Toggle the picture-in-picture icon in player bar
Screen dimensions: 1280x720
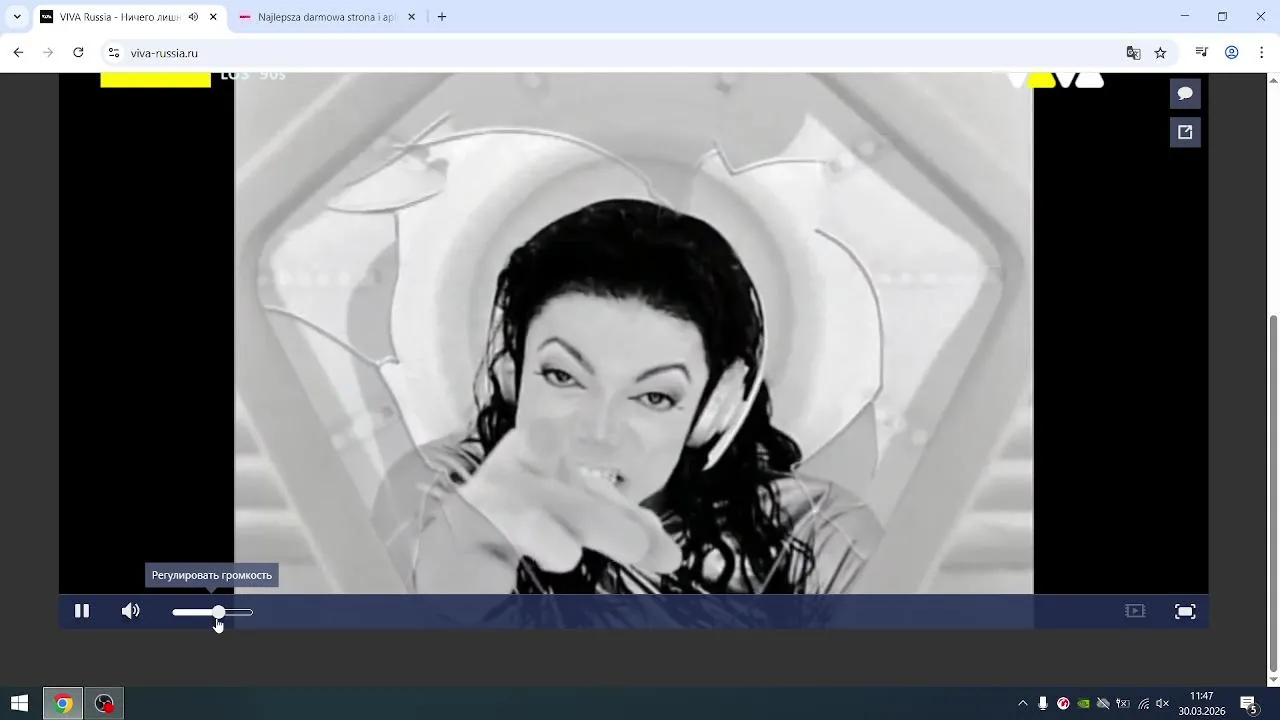tap(1135, 611)
